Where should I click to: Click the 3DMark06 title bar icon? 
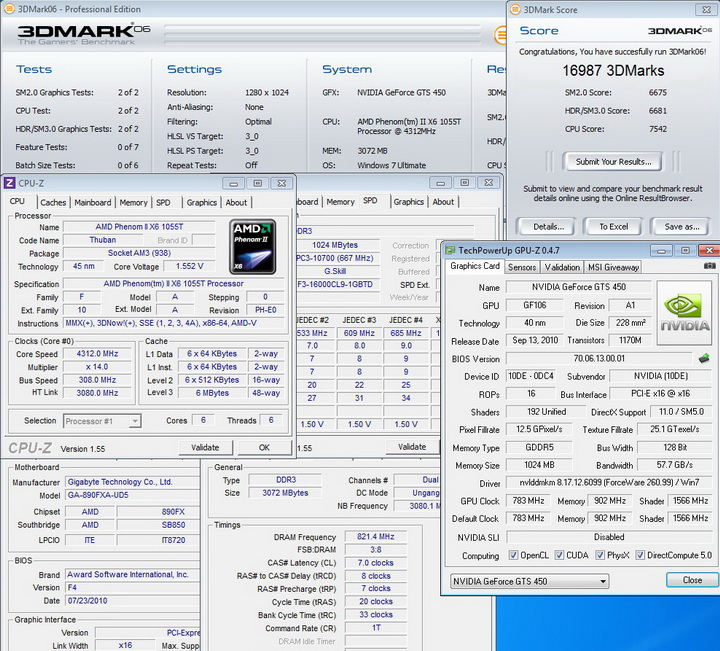pos(9,8)
